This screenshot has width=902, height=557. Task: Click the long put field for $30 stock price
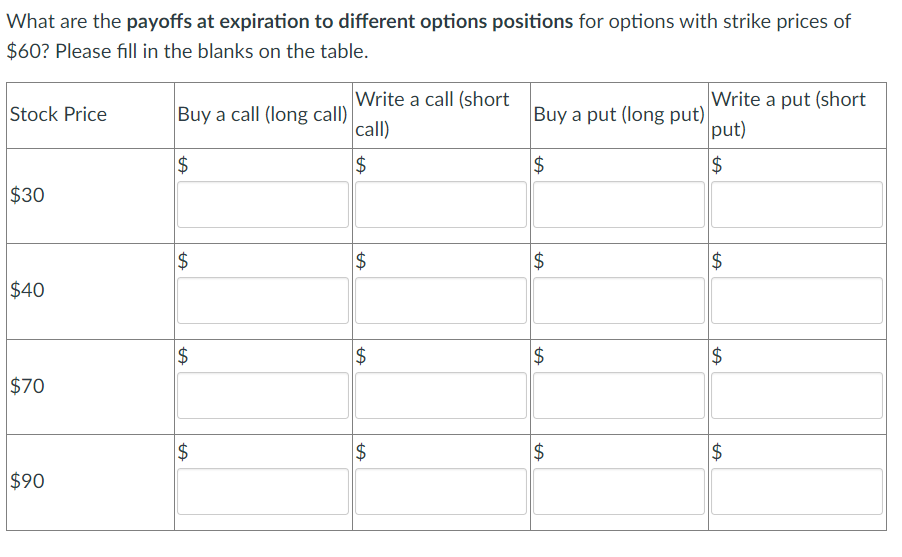point(619,204)
